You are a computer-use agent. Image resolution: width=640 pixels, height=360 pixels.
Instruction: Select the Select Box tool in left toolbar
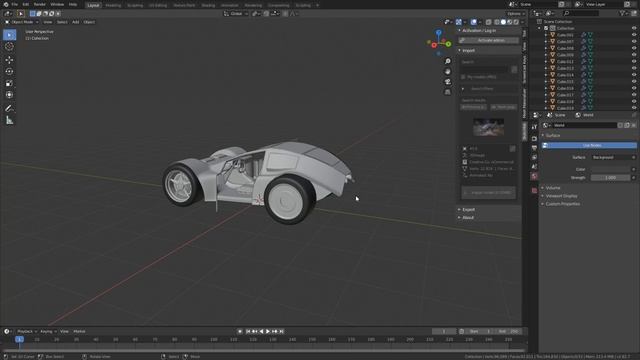click(9, 35)
